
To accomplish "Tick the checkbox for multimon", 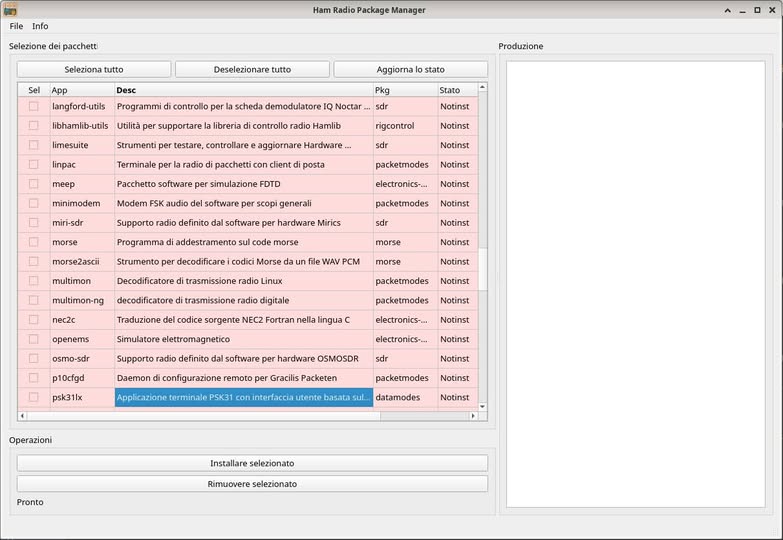I will (33, 281).
